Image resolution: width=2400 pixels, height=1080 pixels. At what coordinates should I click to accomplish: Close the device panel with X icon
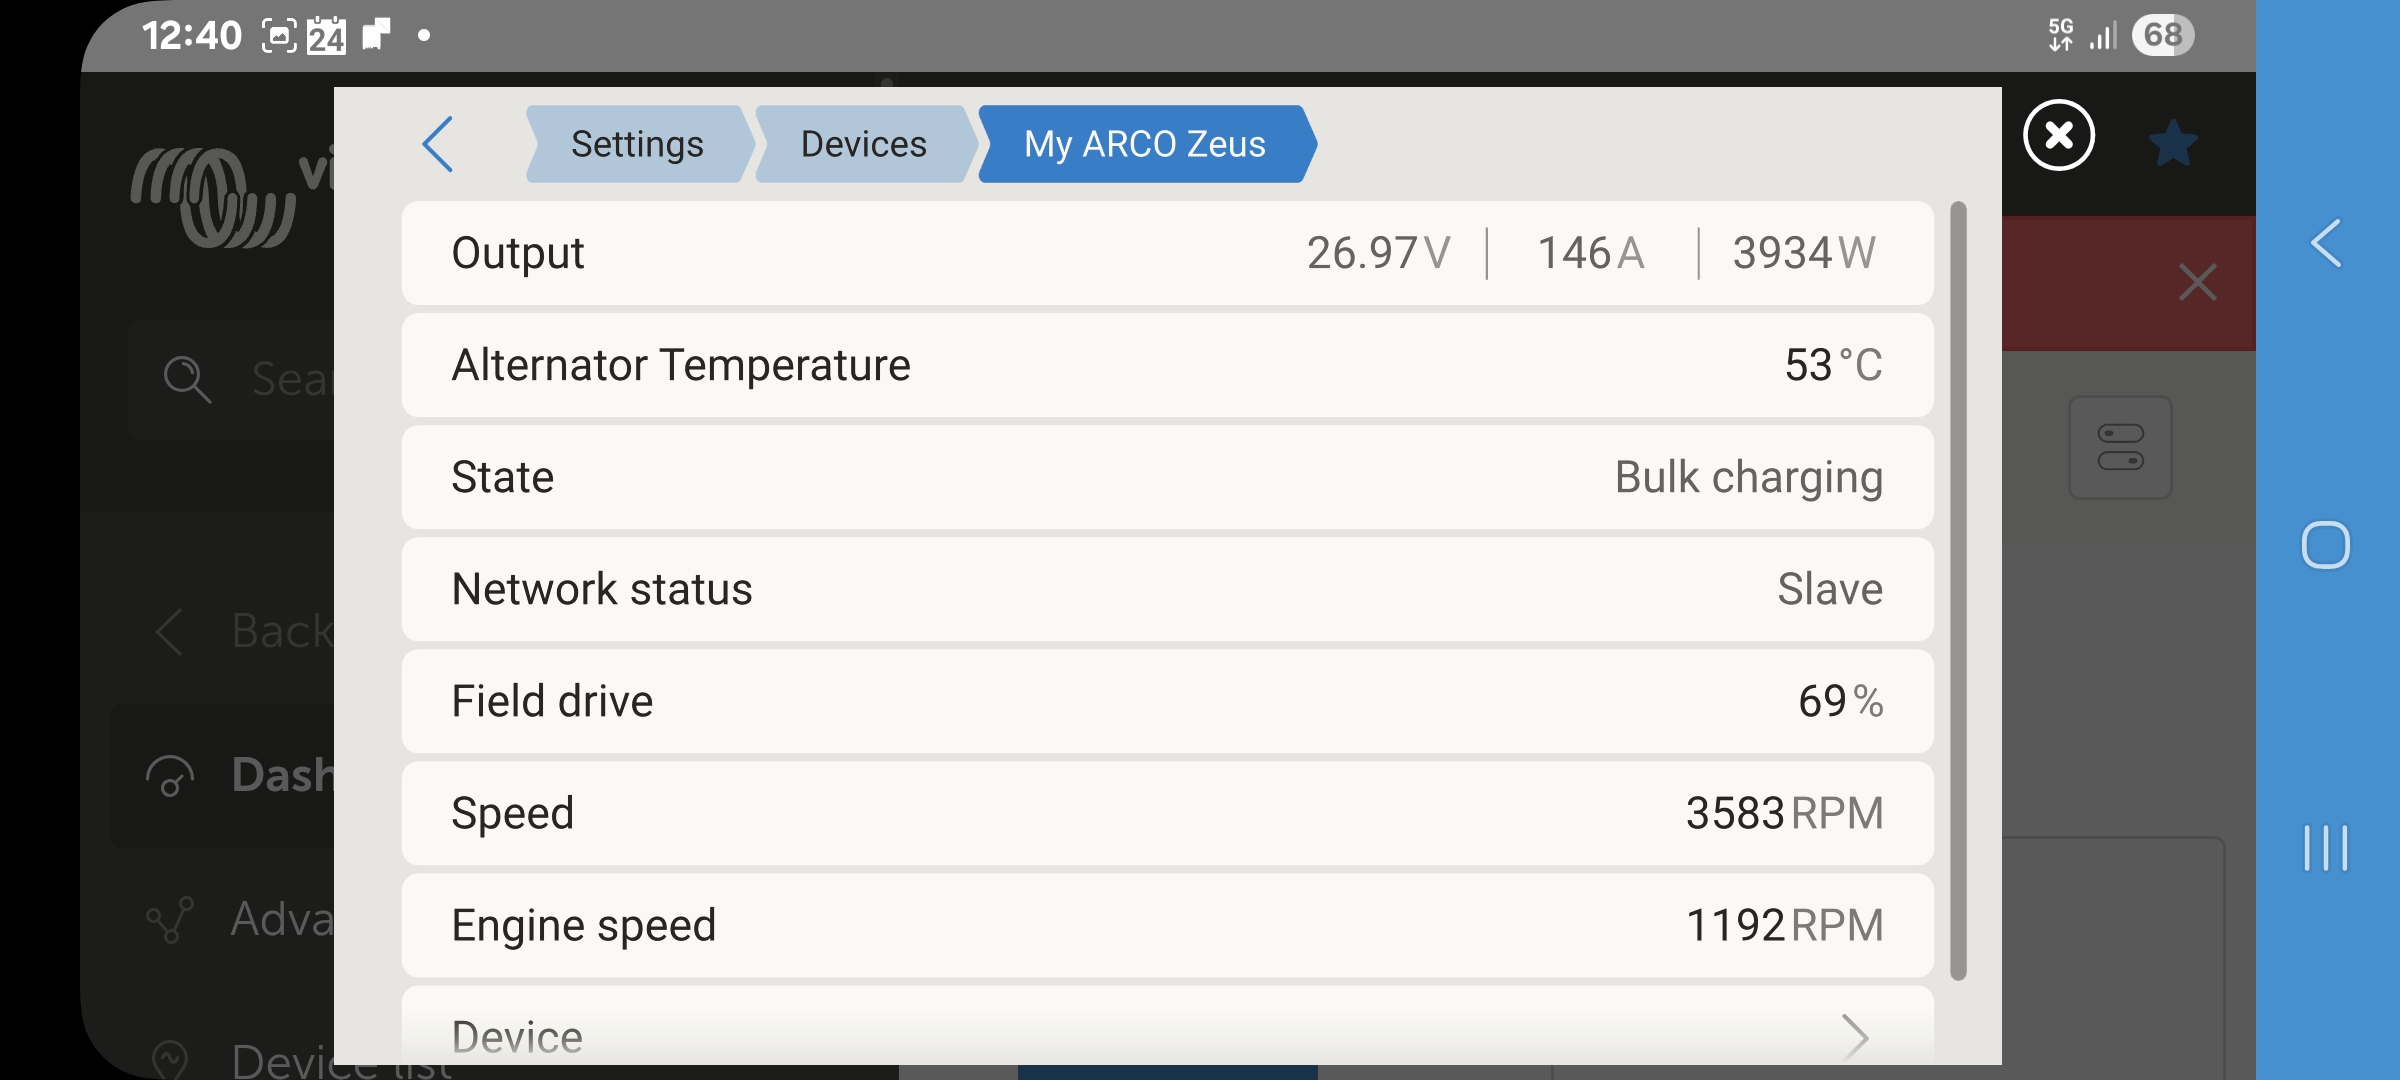coord(2058,135)
